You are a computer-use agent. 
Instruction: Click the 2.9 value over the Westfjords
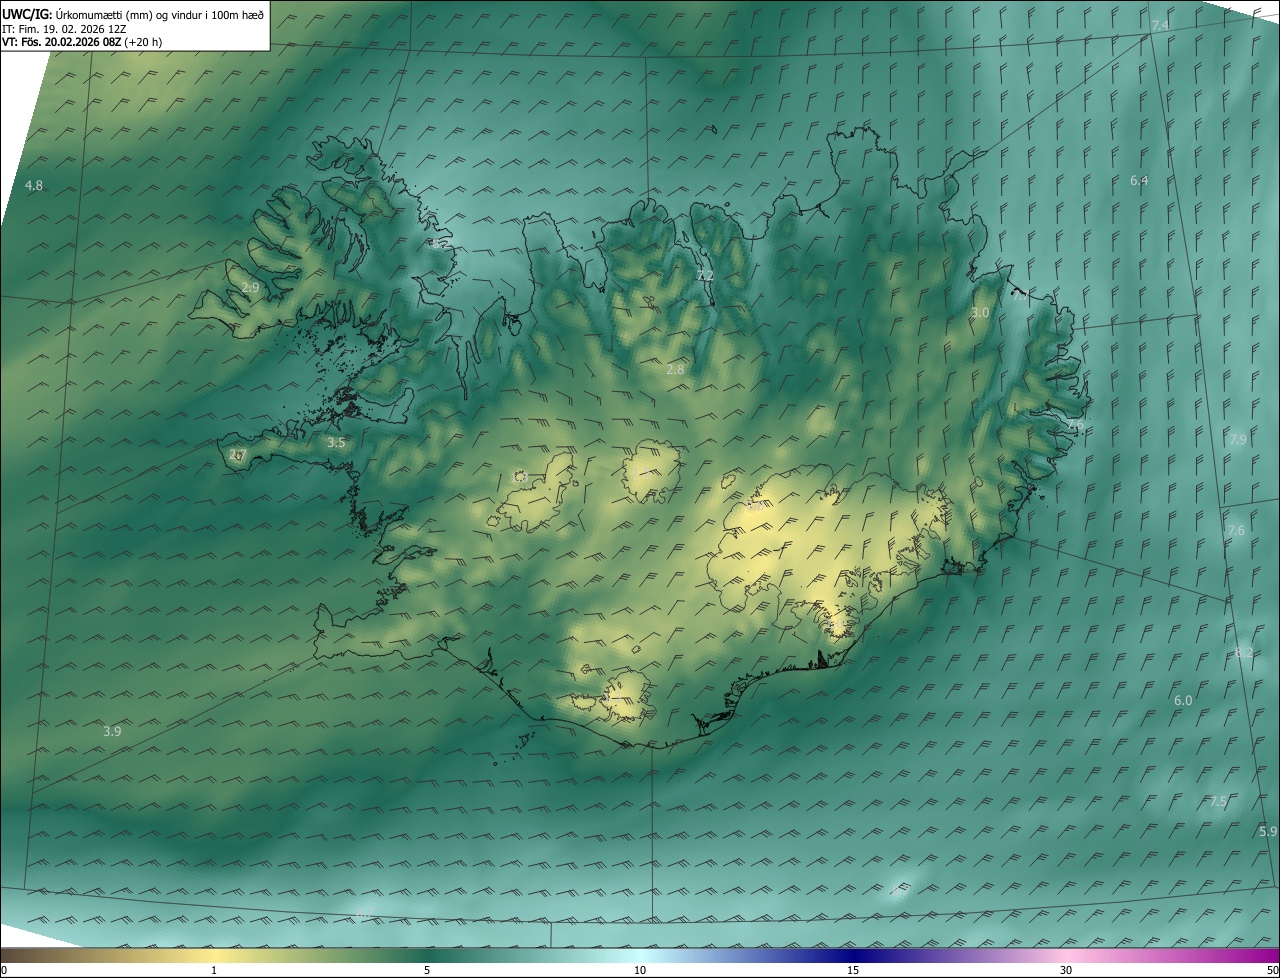[x=250, y=288]
